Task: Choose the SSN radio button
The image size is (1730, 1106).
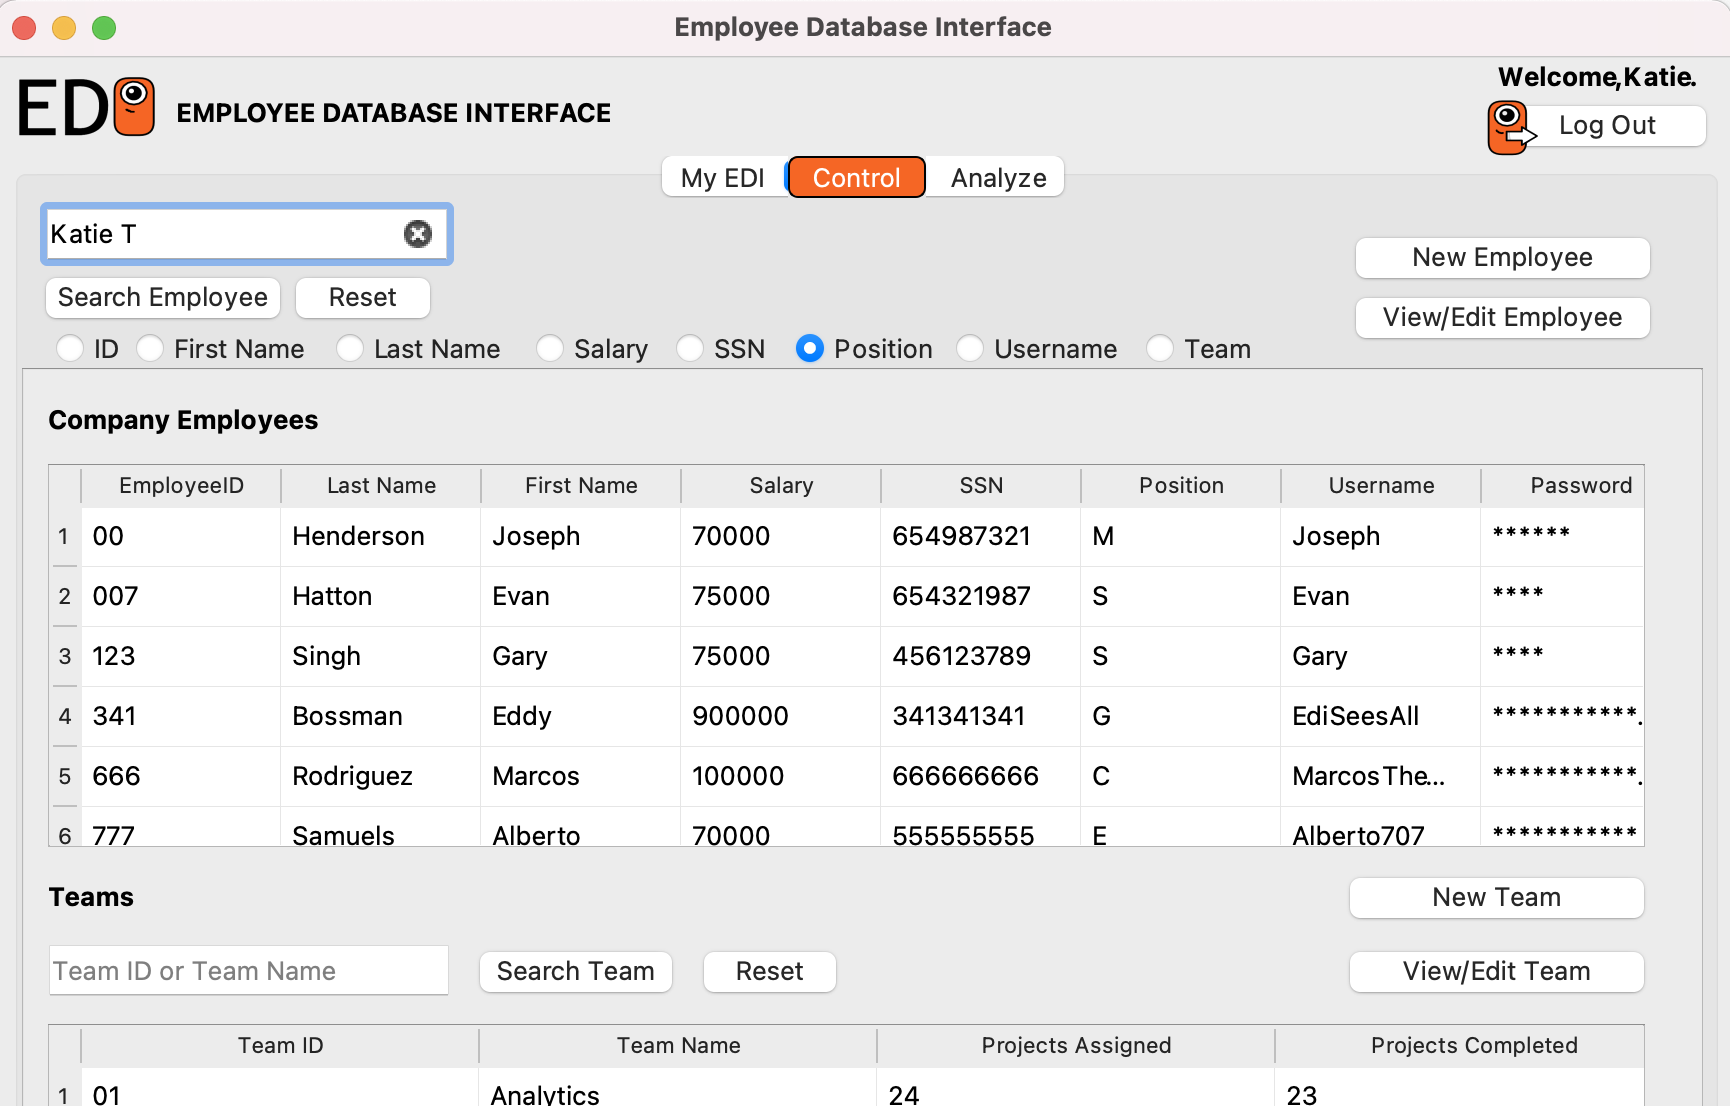Action: click(690, 348)
